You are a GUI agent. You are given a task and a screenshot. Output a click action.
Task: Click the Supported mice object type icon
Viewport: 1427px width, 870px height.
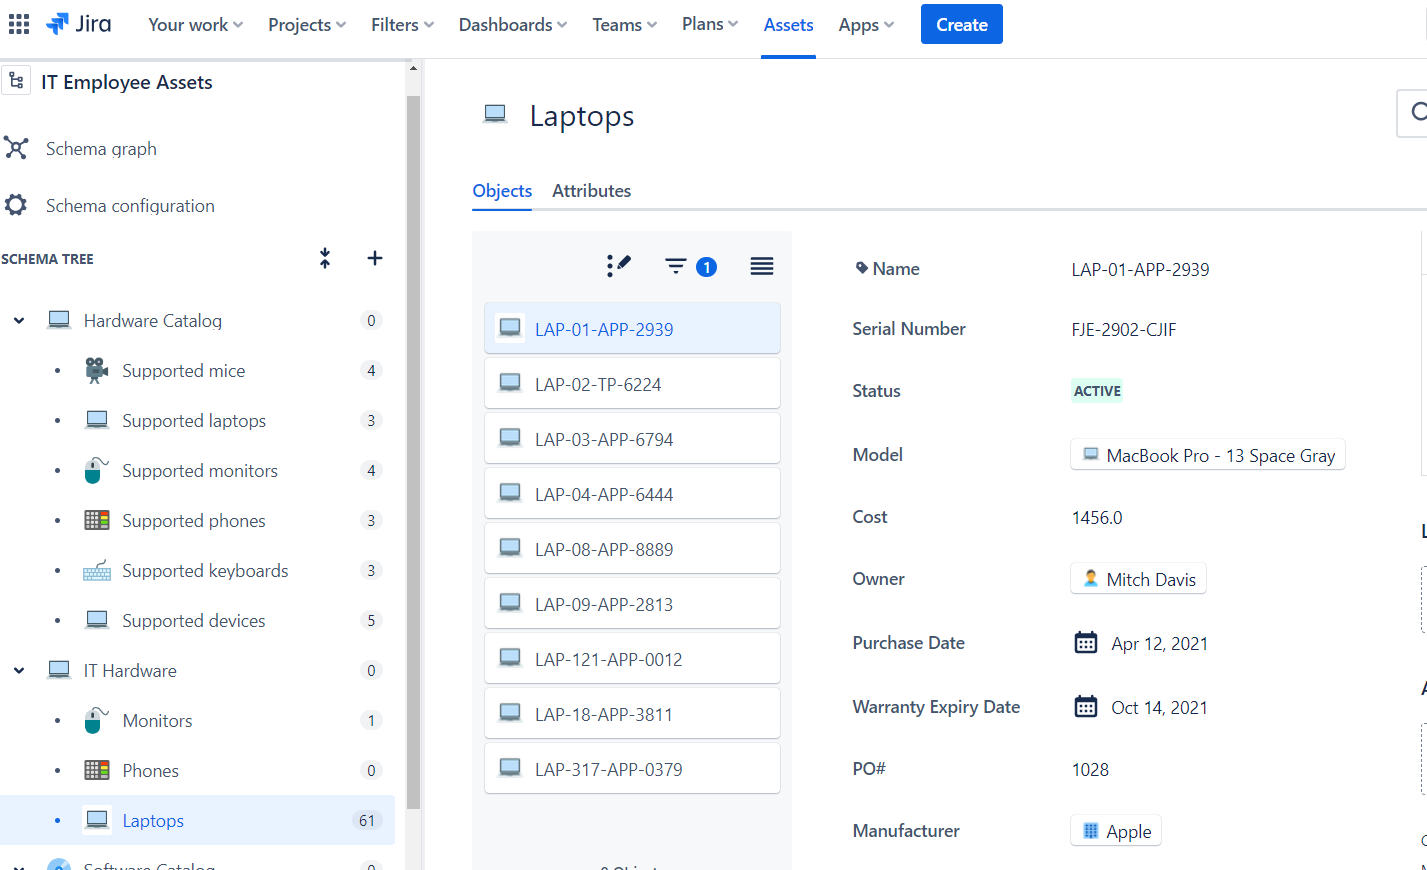(x=95, y=370)
